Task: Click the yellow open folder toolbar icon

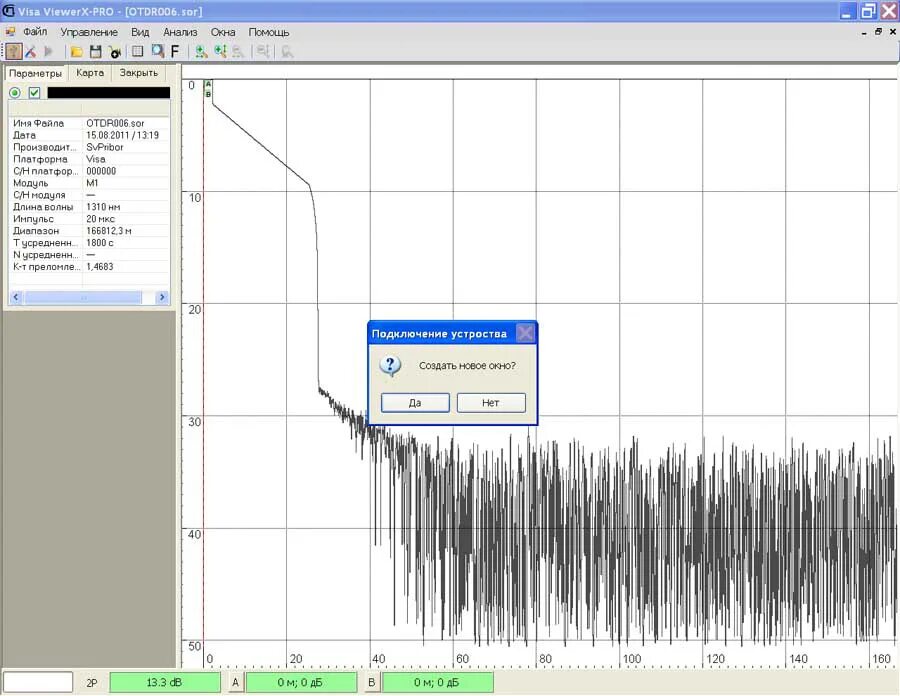Action: coord(76,52)
